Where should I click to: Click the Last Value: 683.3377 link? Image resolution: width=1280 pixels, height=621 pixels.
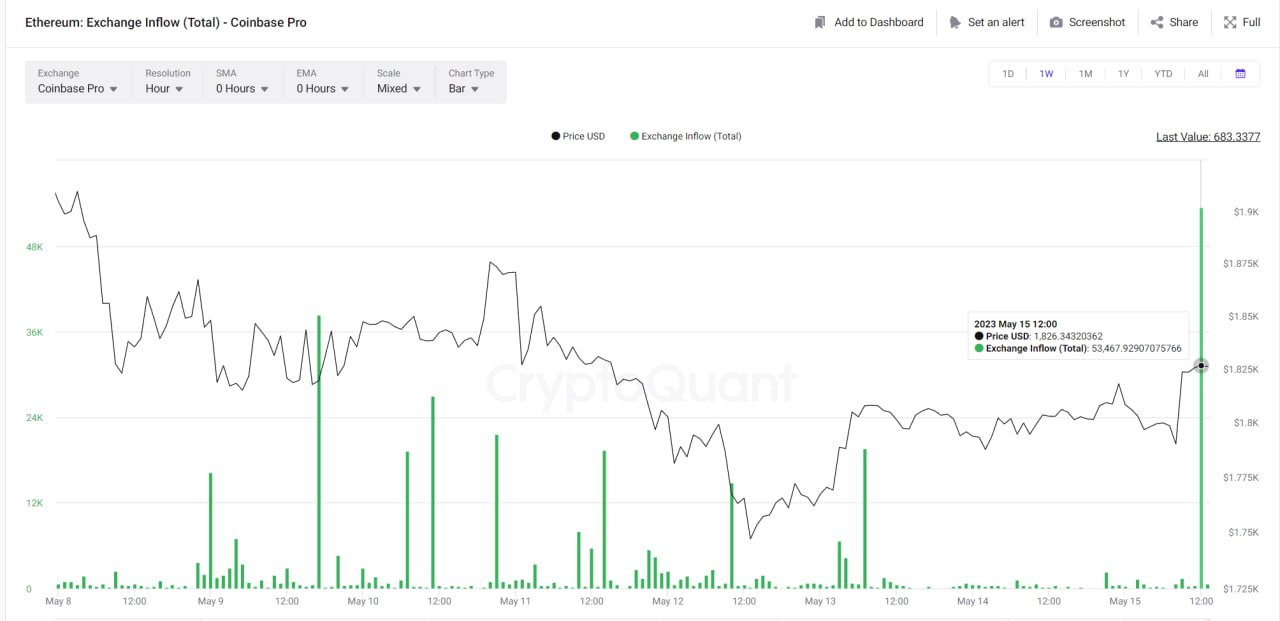point(1208,137)
